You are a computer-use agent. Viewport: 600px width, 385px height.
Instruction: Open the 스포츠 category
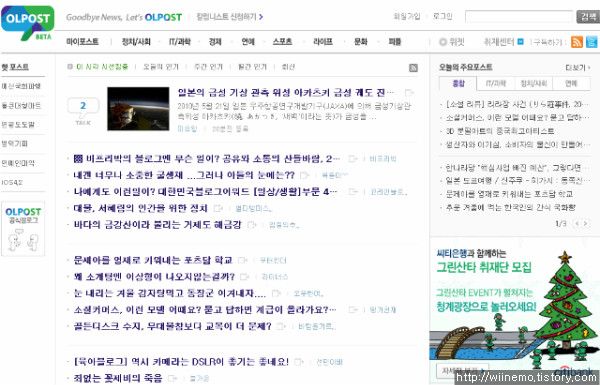click(x=282, y=42)
